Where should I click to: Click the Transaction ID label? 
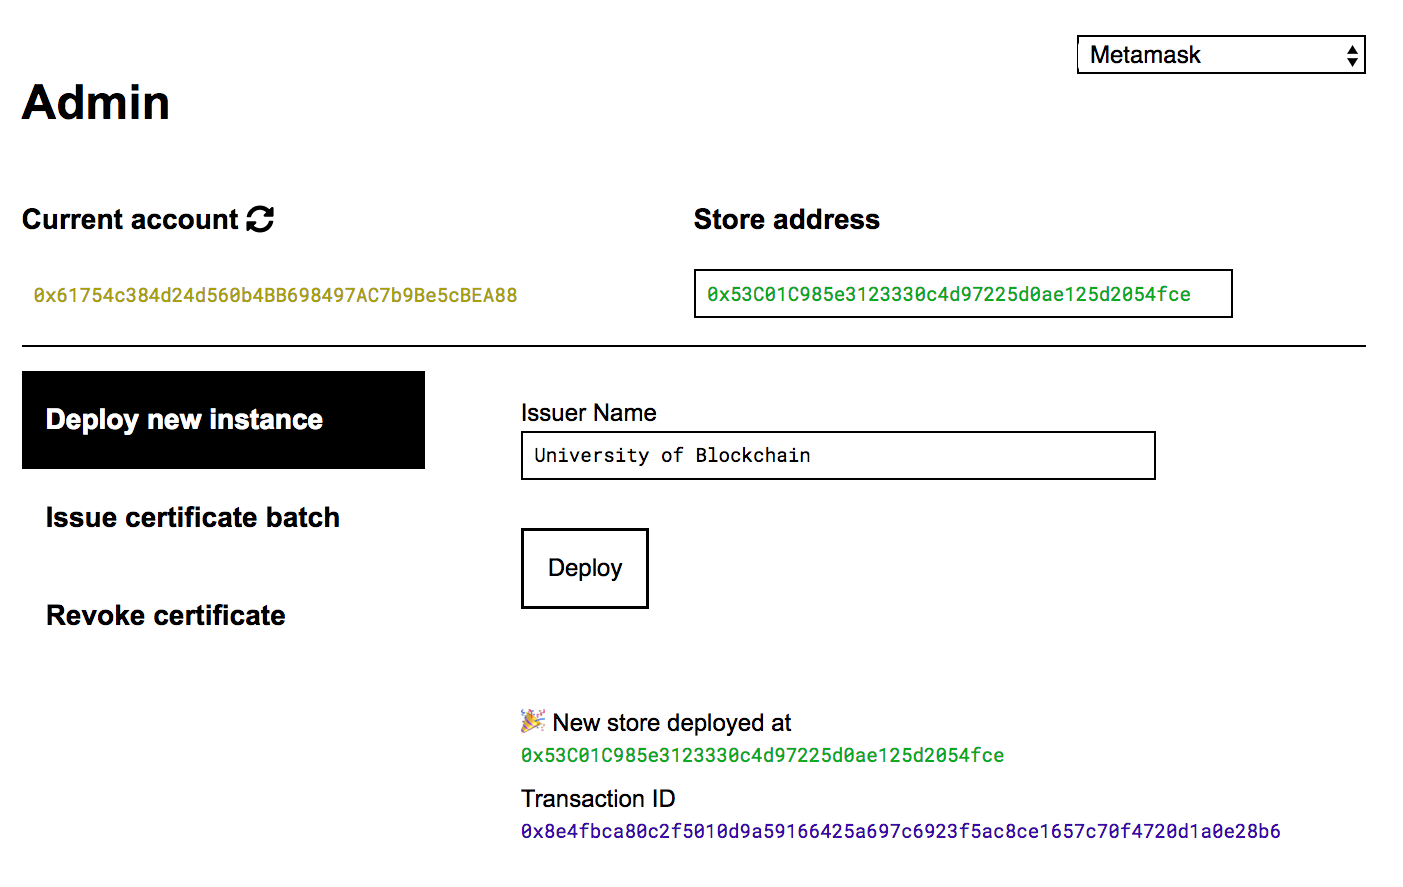598,798
